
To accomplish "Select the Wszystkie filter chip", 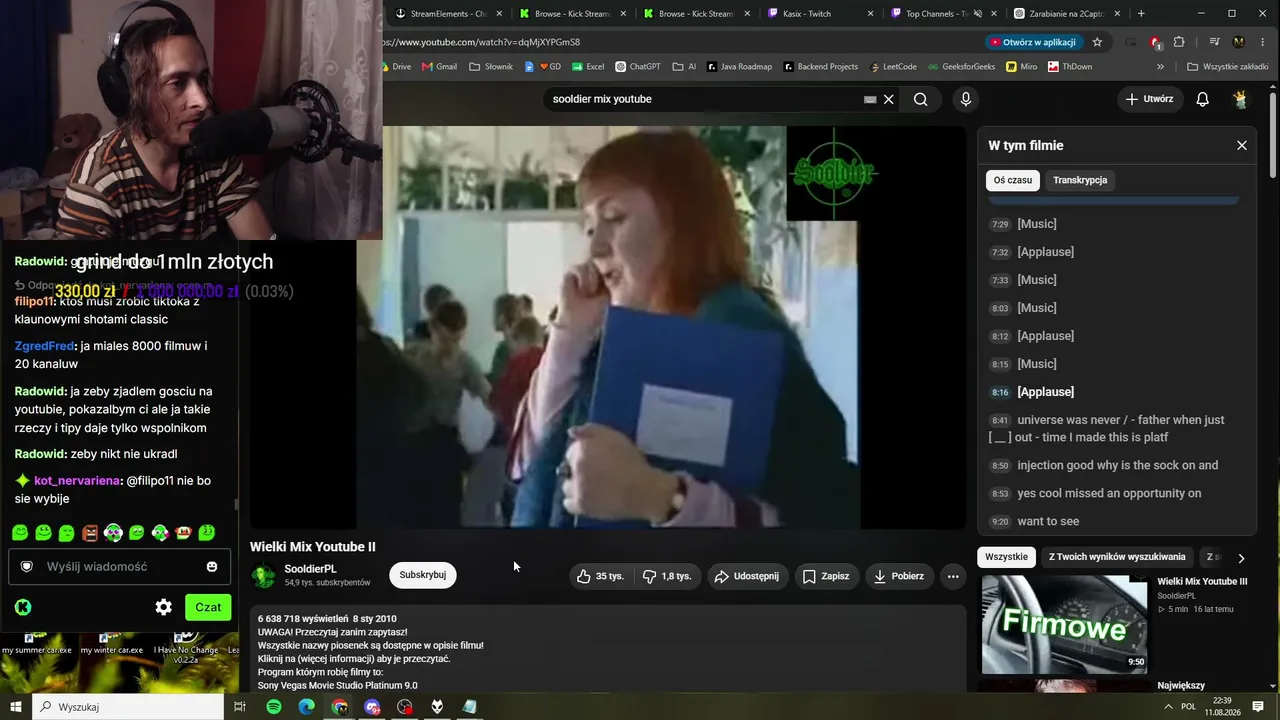I will [x=1006, y=557].
